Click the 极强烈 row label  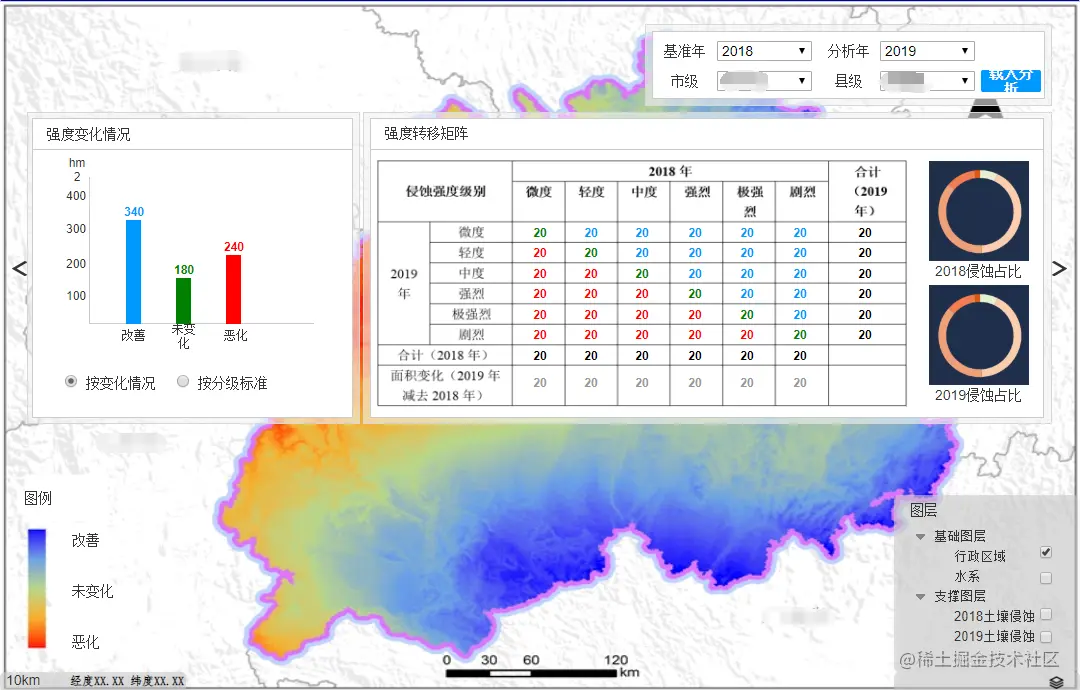[x=472, y=315]
